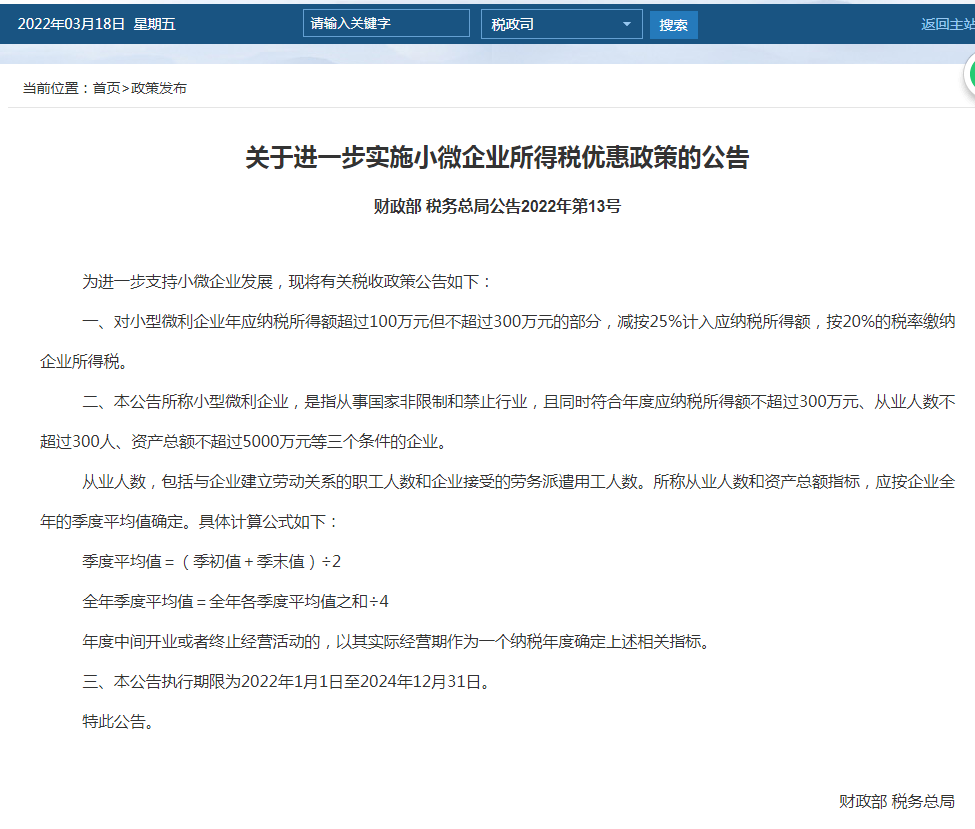Image resolution: width=975 pixels, height=829 pixels.
Task: Click the announcement title 关于进一步实施小微企业所得税优惠政策的公告
Action: [x=497, y=157]
